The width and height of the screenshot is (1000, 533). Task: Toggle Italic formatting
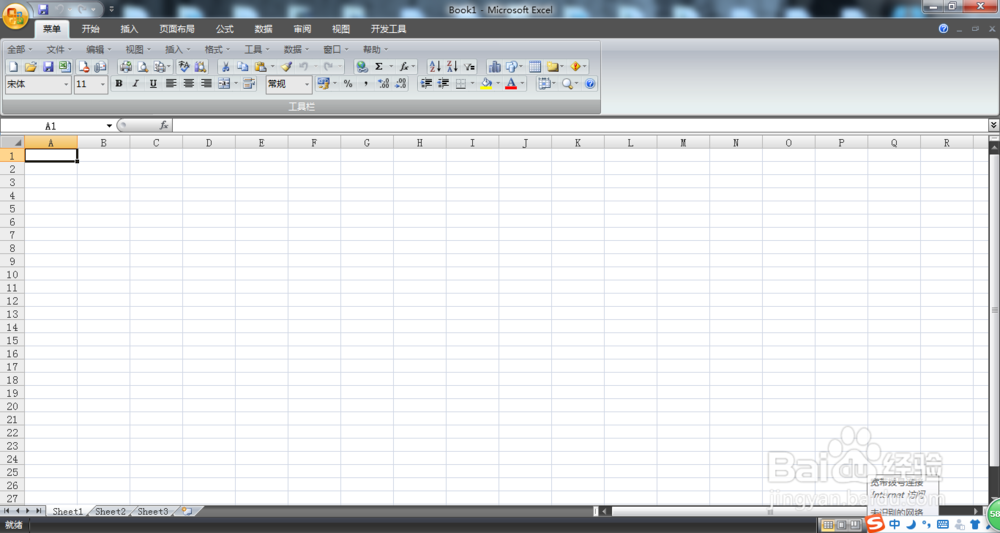pos(136,84)
